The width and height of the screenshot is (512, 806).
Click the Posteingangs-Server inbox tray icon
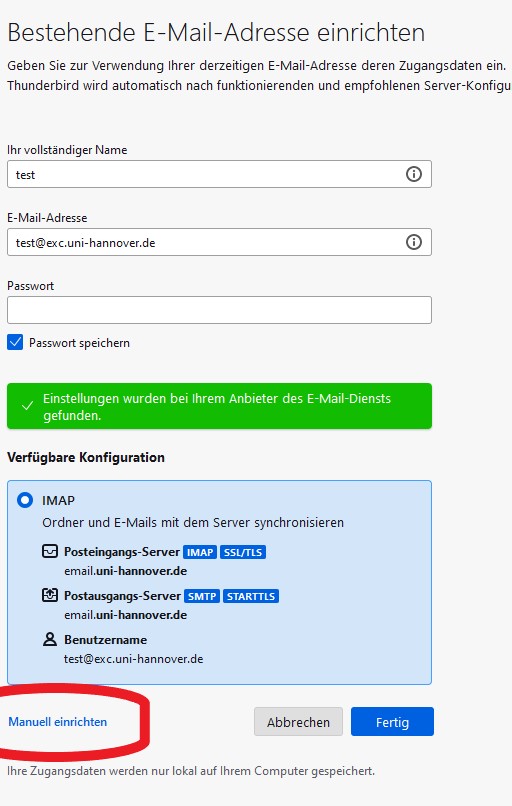click(x=49, y=552)
